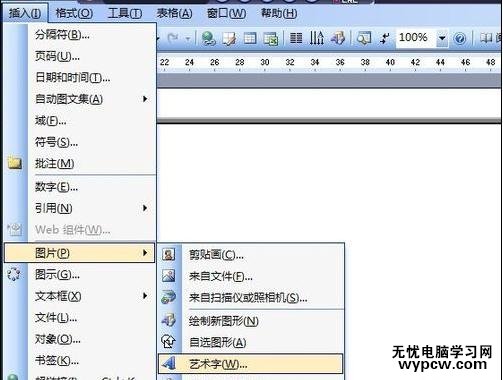Click the Insert Excel Worksheet icon
The image size is (503, 380).
pos(271,38)
